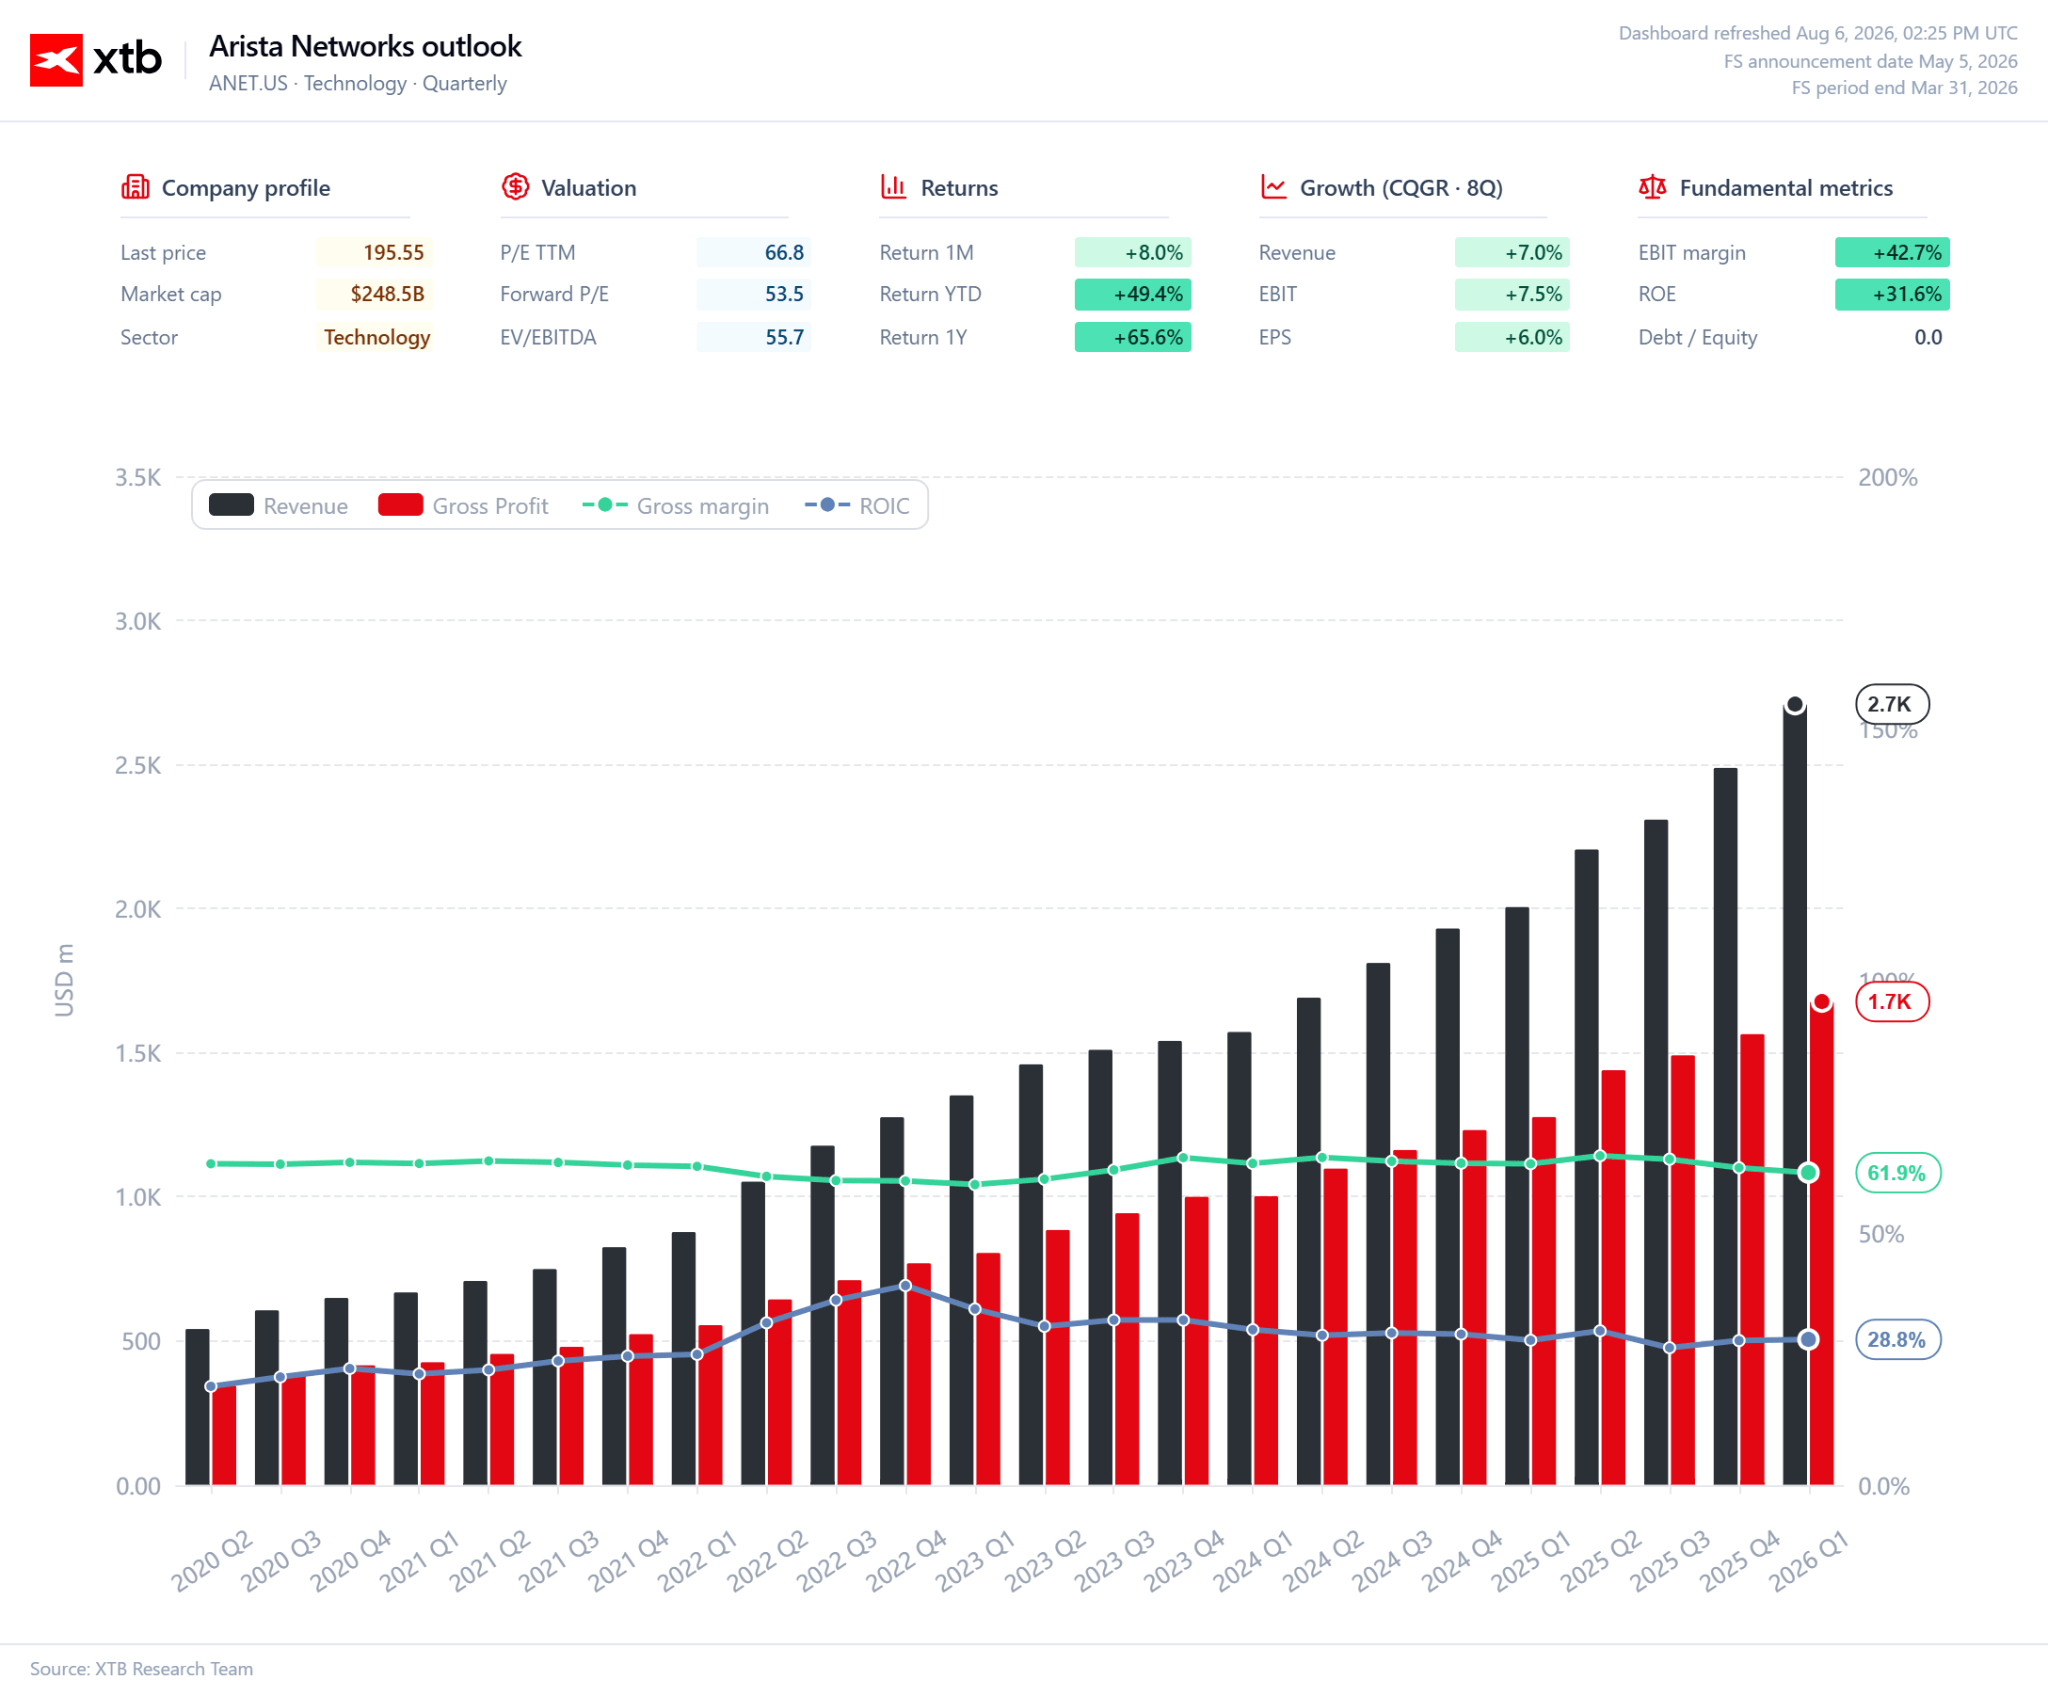The image size is (2048, 1688).
Task: Click the red Gross Profit legend swatch
Action: click(x=400, y=505)
